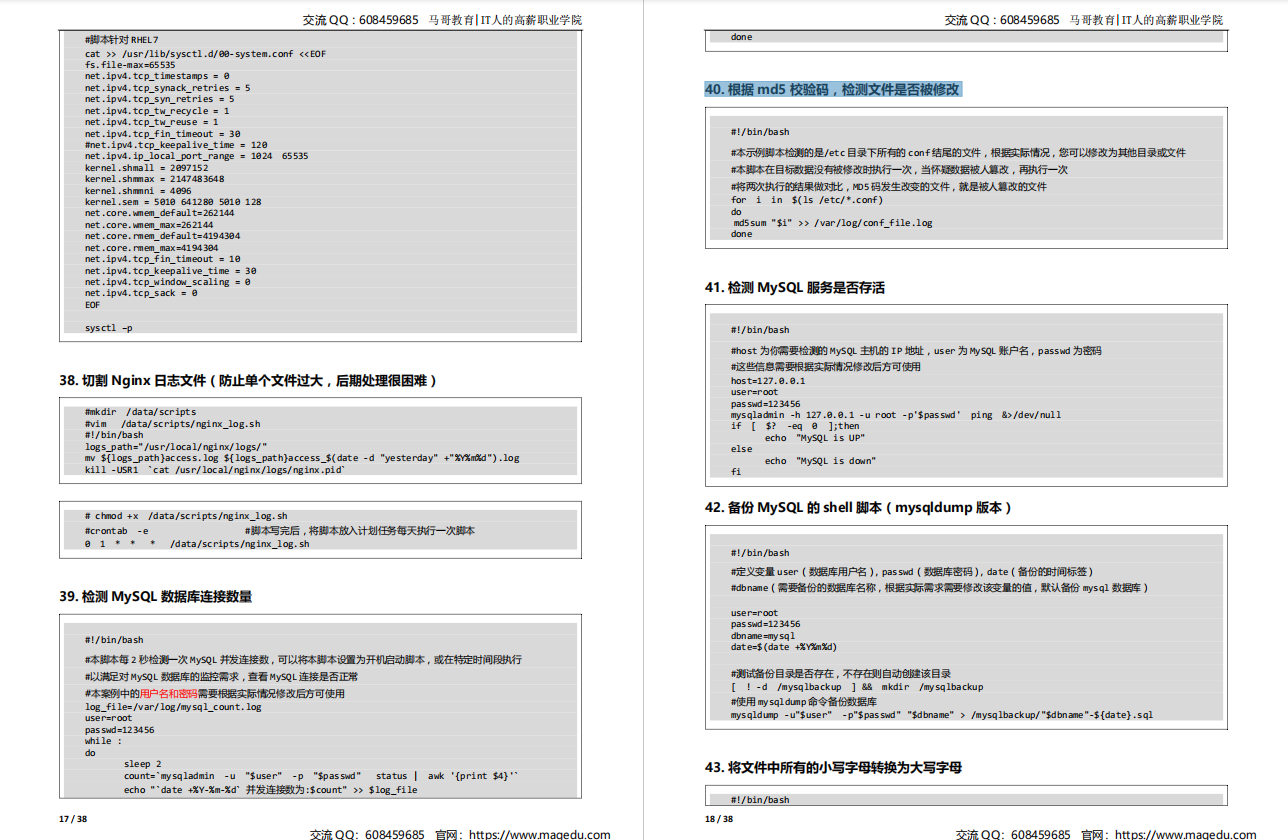Click the 'mysqladmin -h 127.0.0.1' ping line

click(896, 415)
